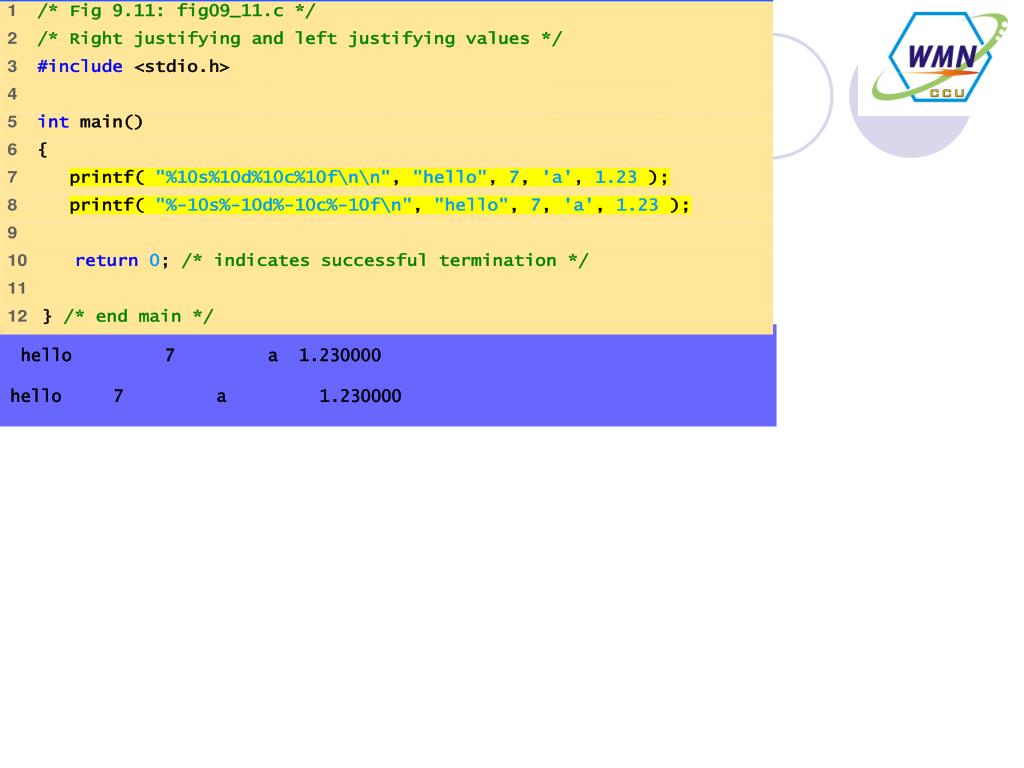The width and height of the screenshot is (1024, 768).
Task: Click the printf call on line 8
Action: pyautogui.click(x=379, y=205)
